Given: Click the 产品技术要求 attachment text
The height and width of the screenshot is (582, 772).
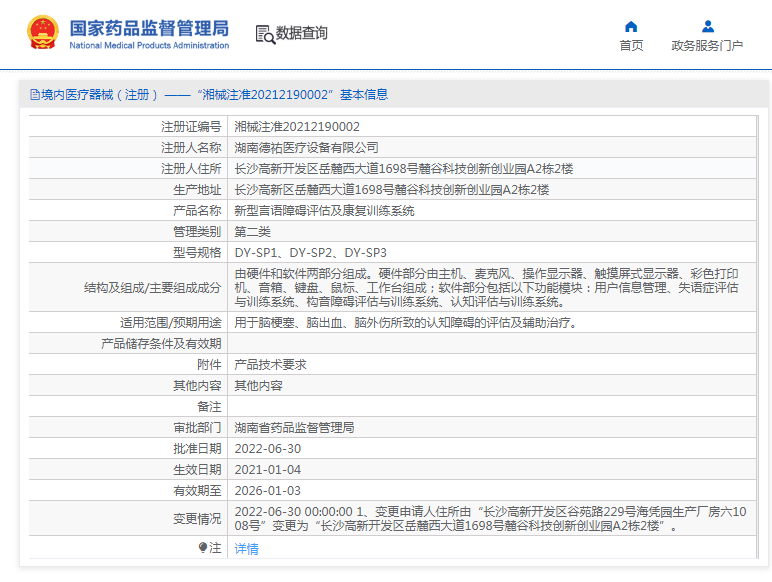Looking at the screenshot, I should point(270,365).
